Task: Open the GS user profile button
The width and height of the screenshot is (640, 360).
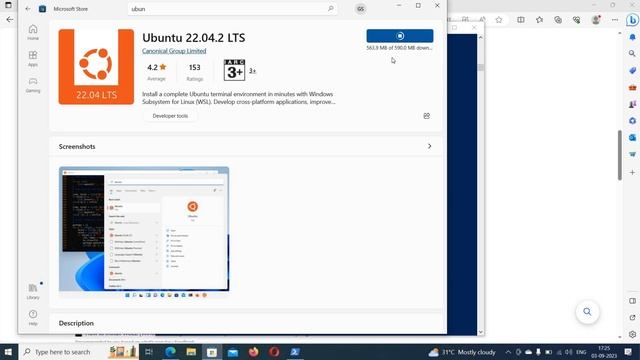Action: tap(360, 9)
